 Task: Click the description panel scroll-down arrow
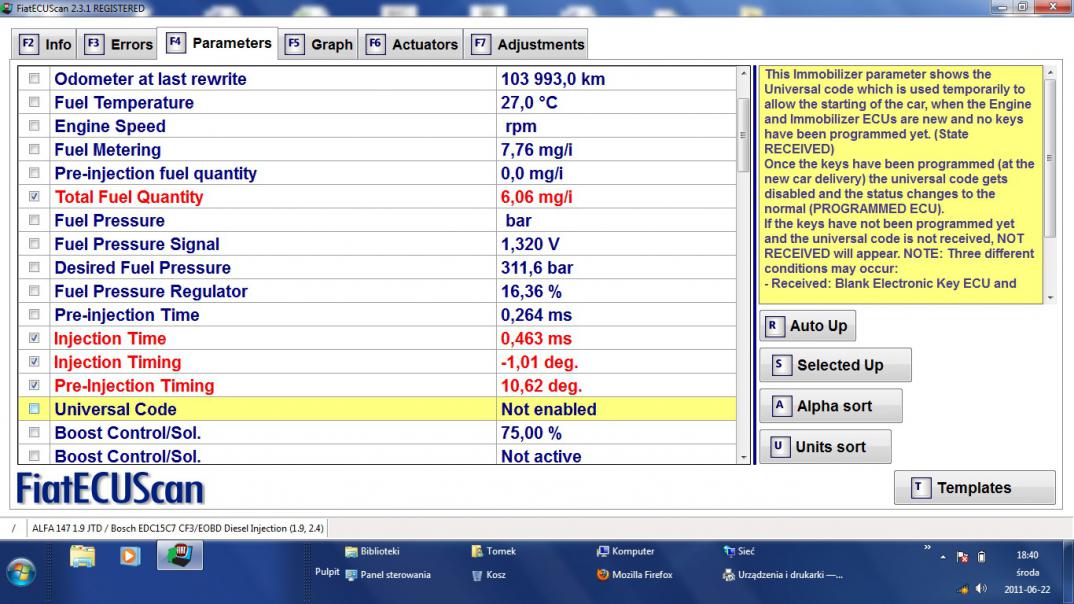coord(1050,298)
